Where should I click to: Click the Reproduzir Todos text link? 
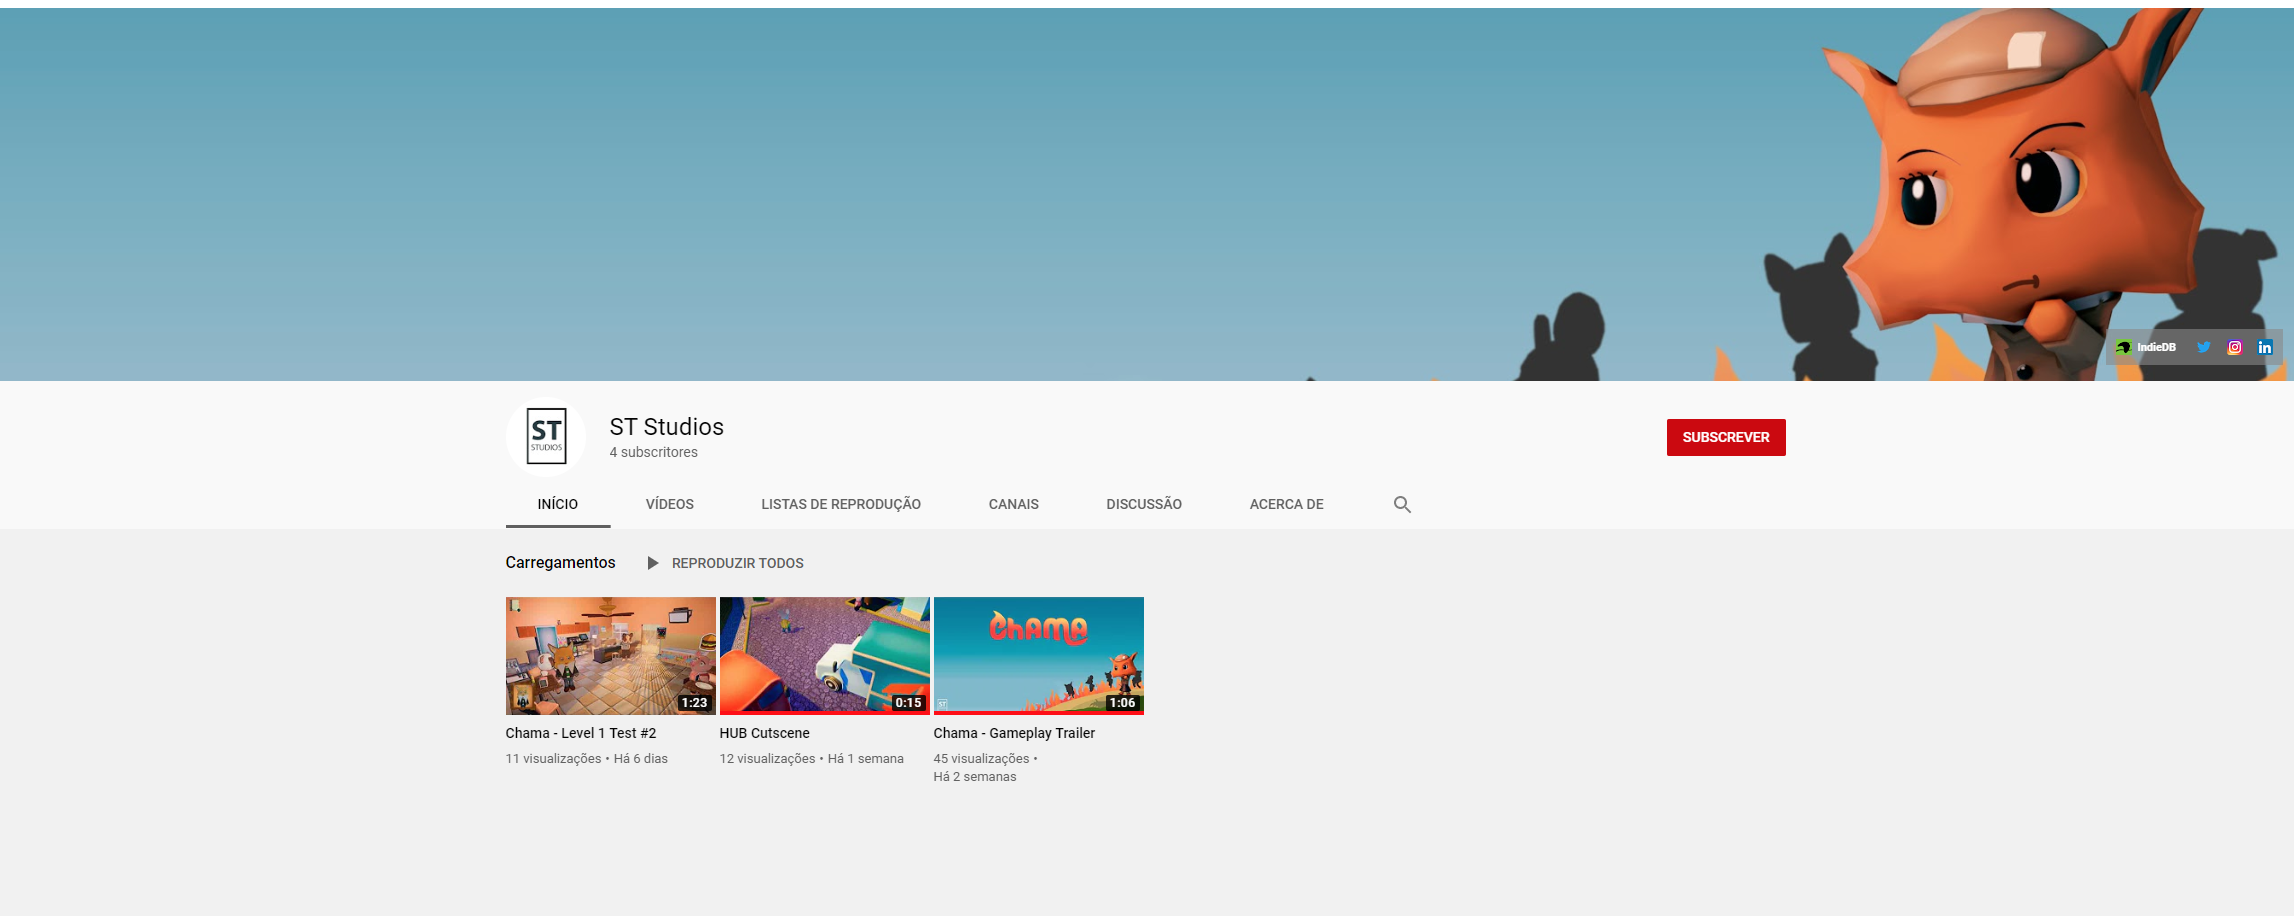coord(737,563)
